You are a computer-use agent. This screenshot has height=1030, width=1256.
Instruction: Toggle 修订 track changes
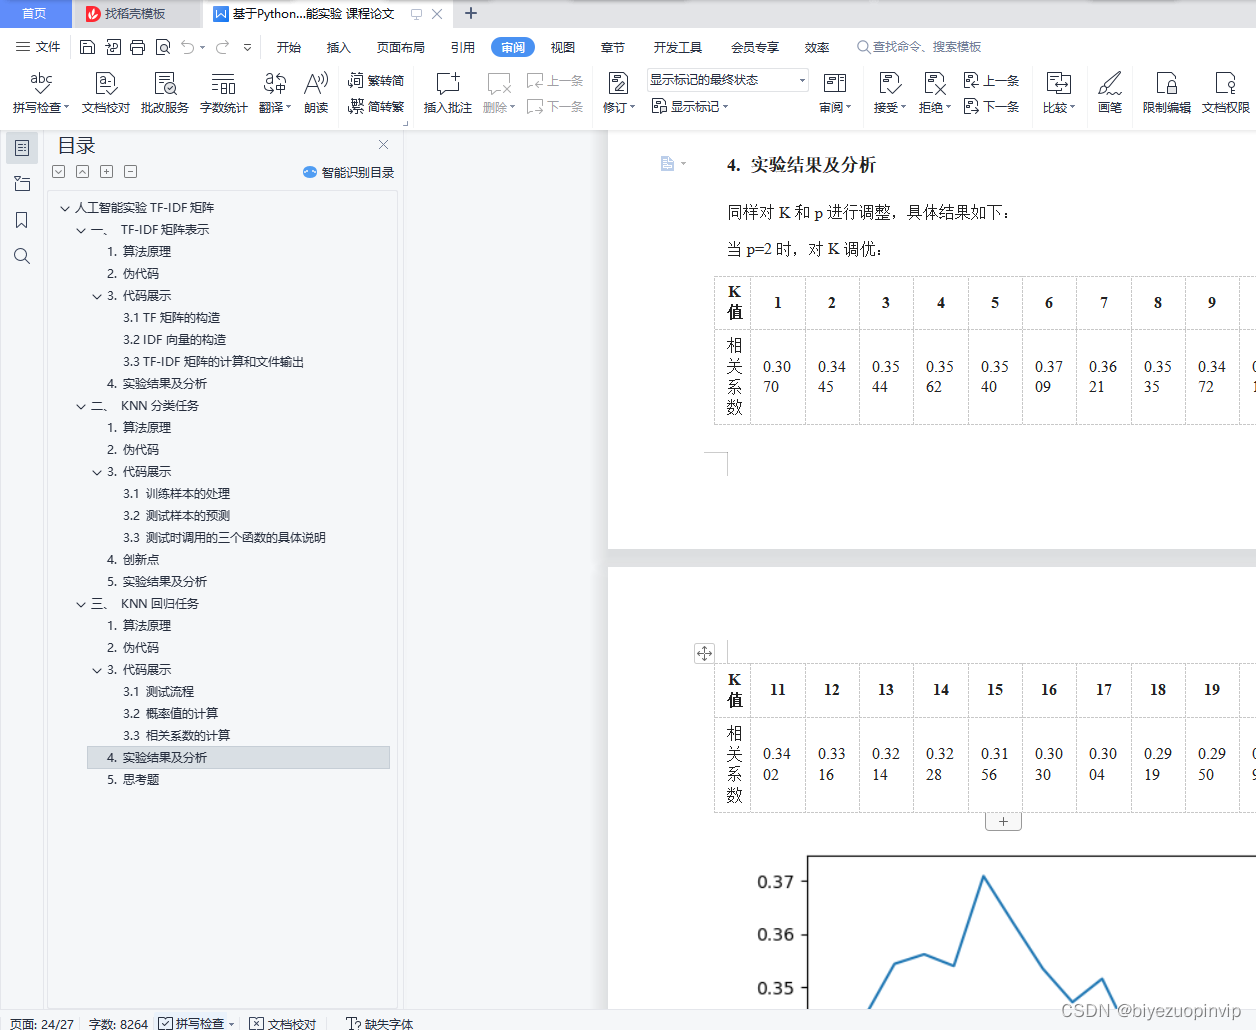tap(619, 93)
